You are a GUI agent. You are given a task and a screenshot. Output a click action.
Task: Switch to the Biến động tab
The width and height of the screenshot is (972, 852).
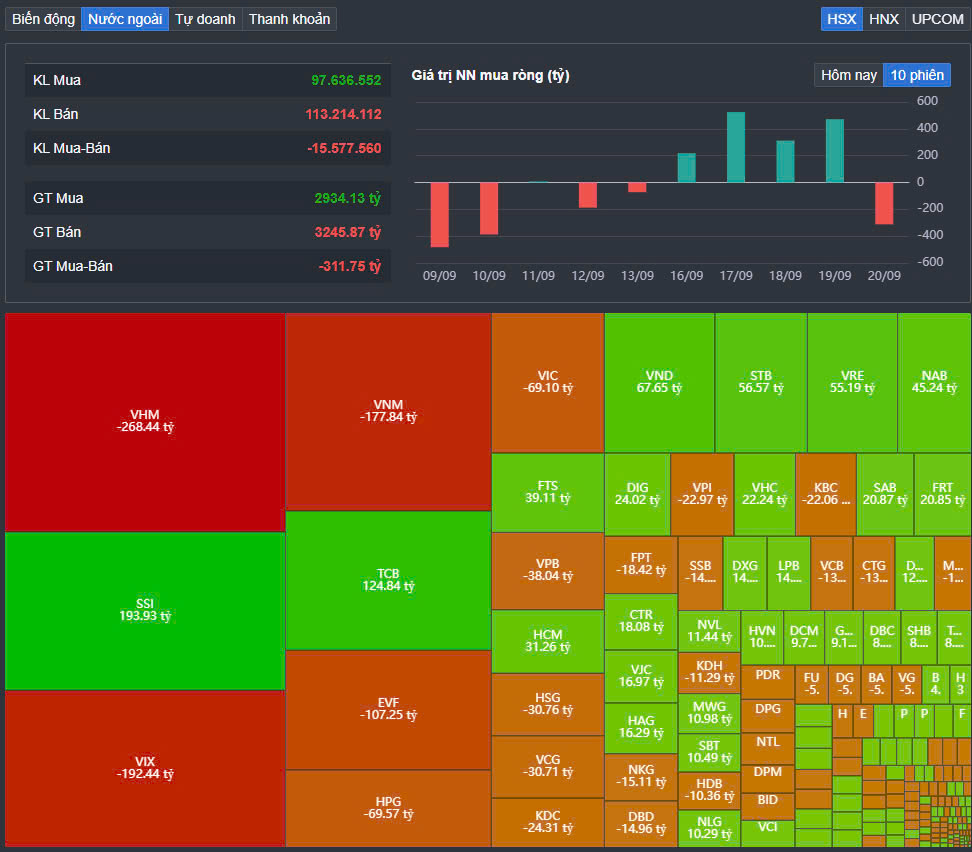click(x=43, y=19)
